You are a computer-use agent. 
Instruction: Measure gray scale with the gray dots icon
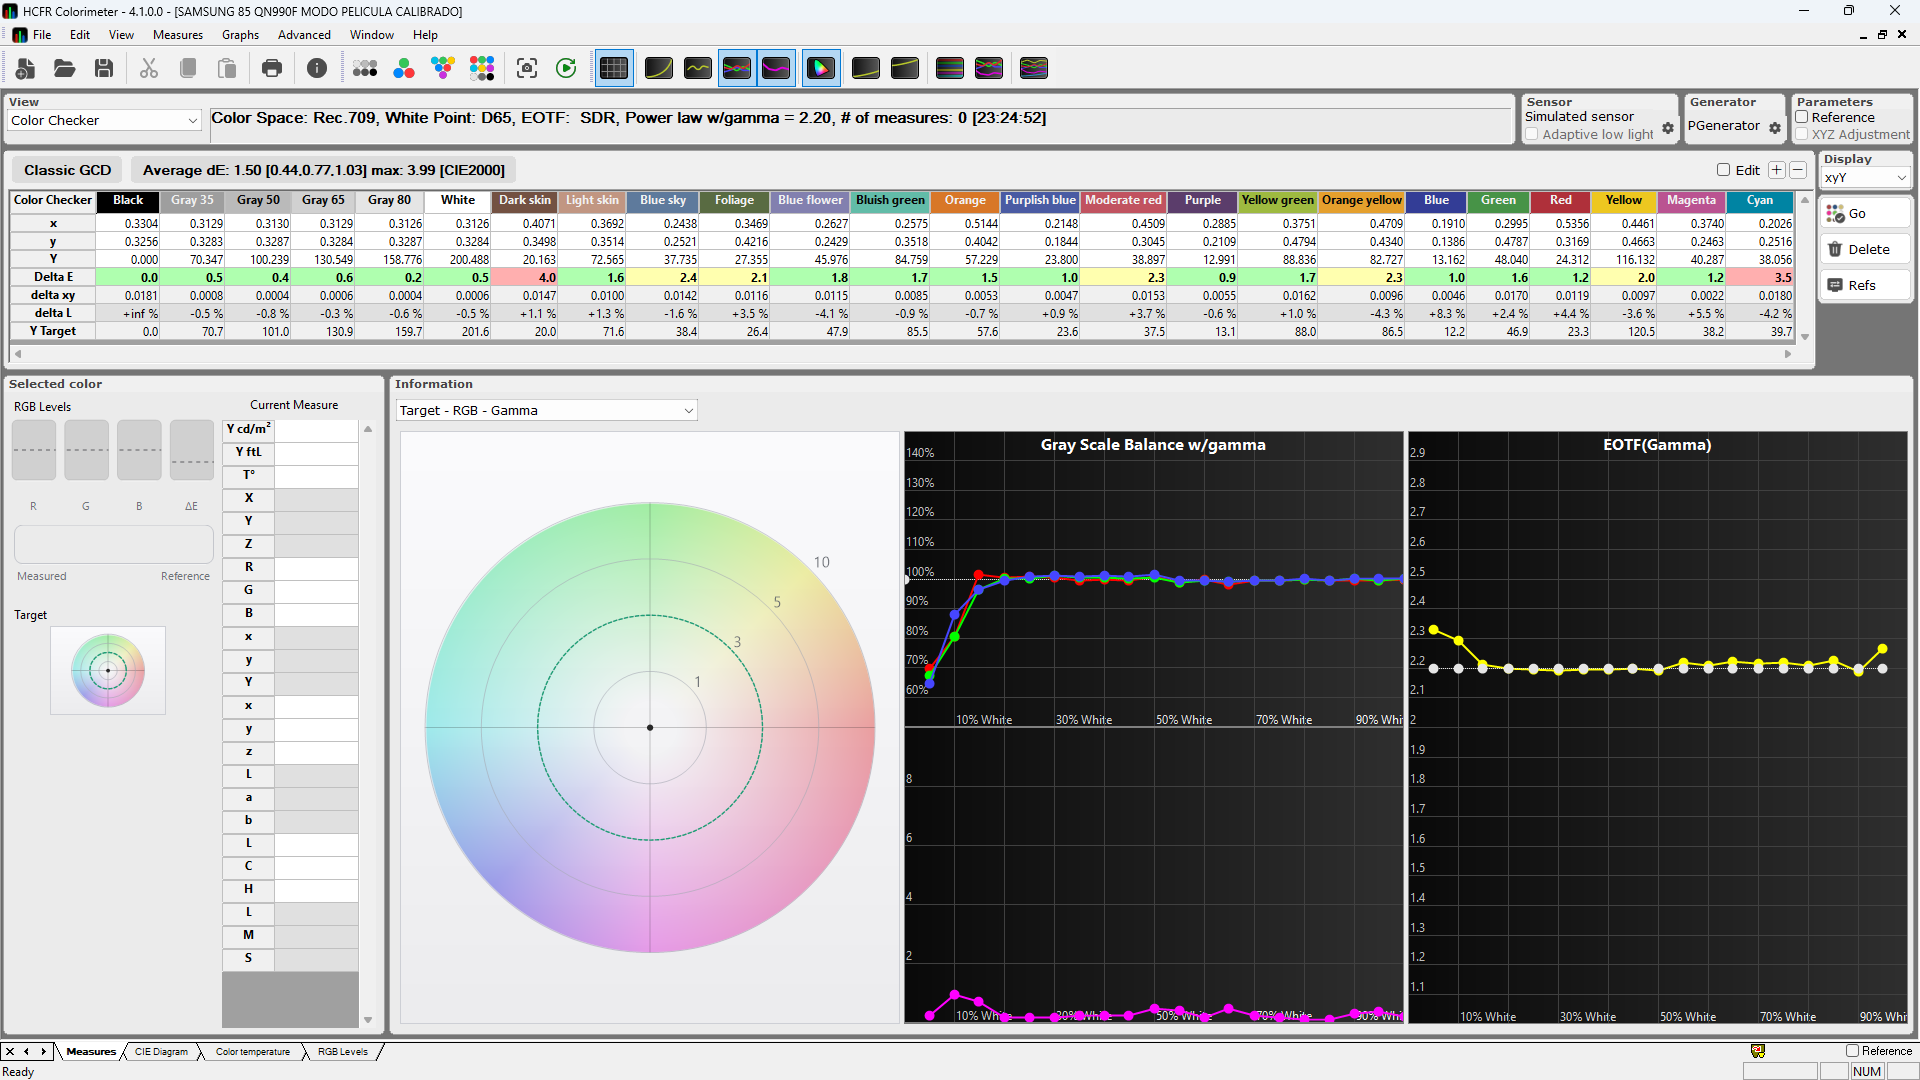pyautogui.click(x=365, y=68)
